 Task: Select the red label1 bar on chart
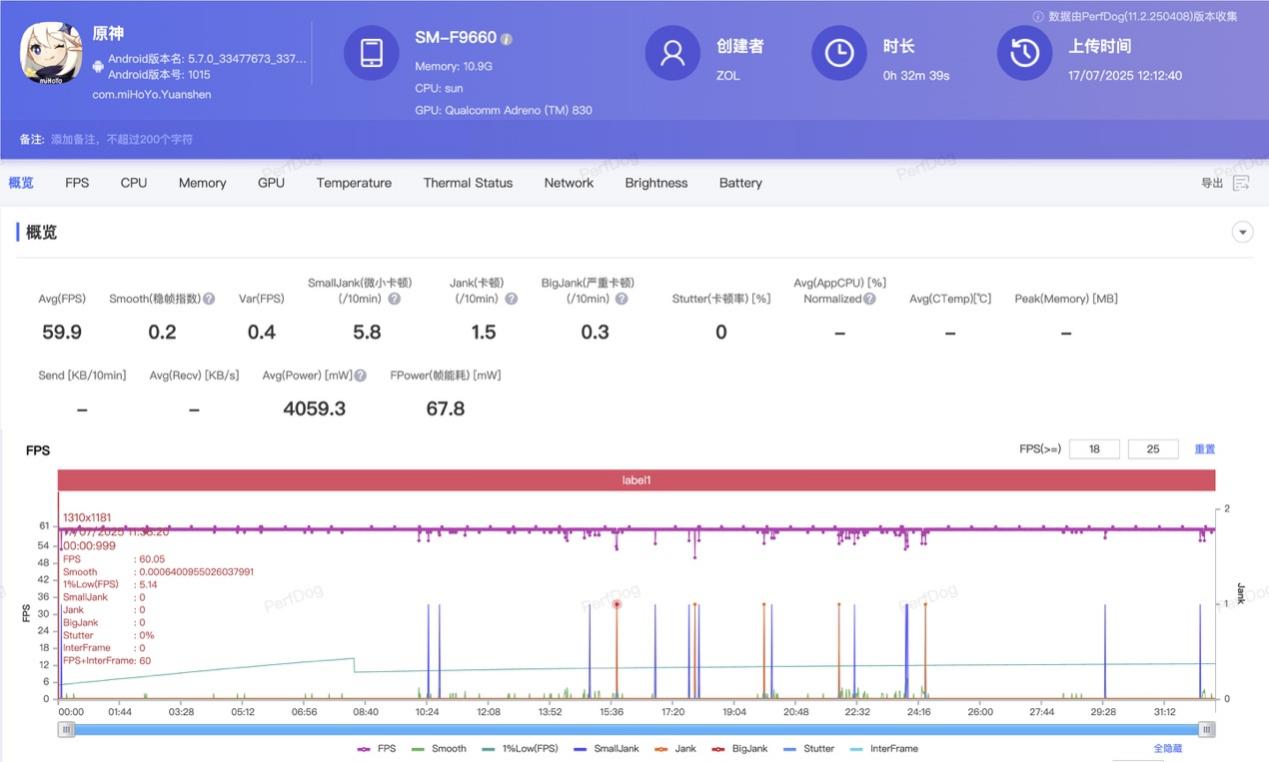[636, 480]
